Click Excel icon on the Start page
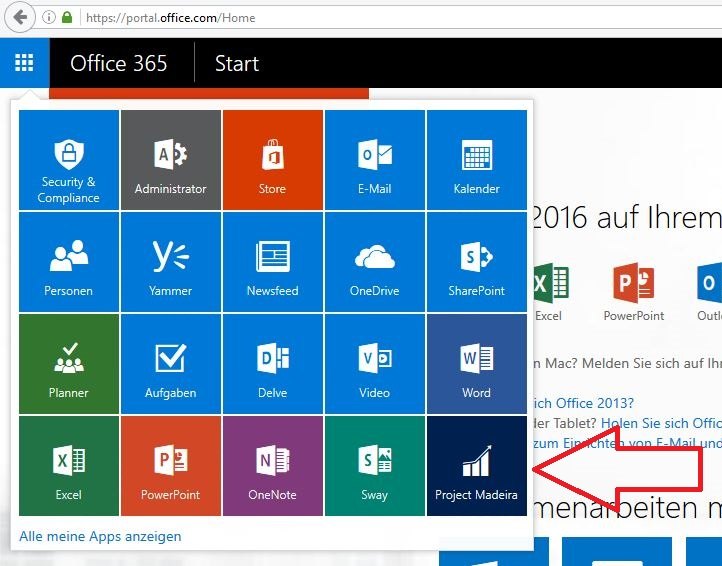 (x=551, y=283)
